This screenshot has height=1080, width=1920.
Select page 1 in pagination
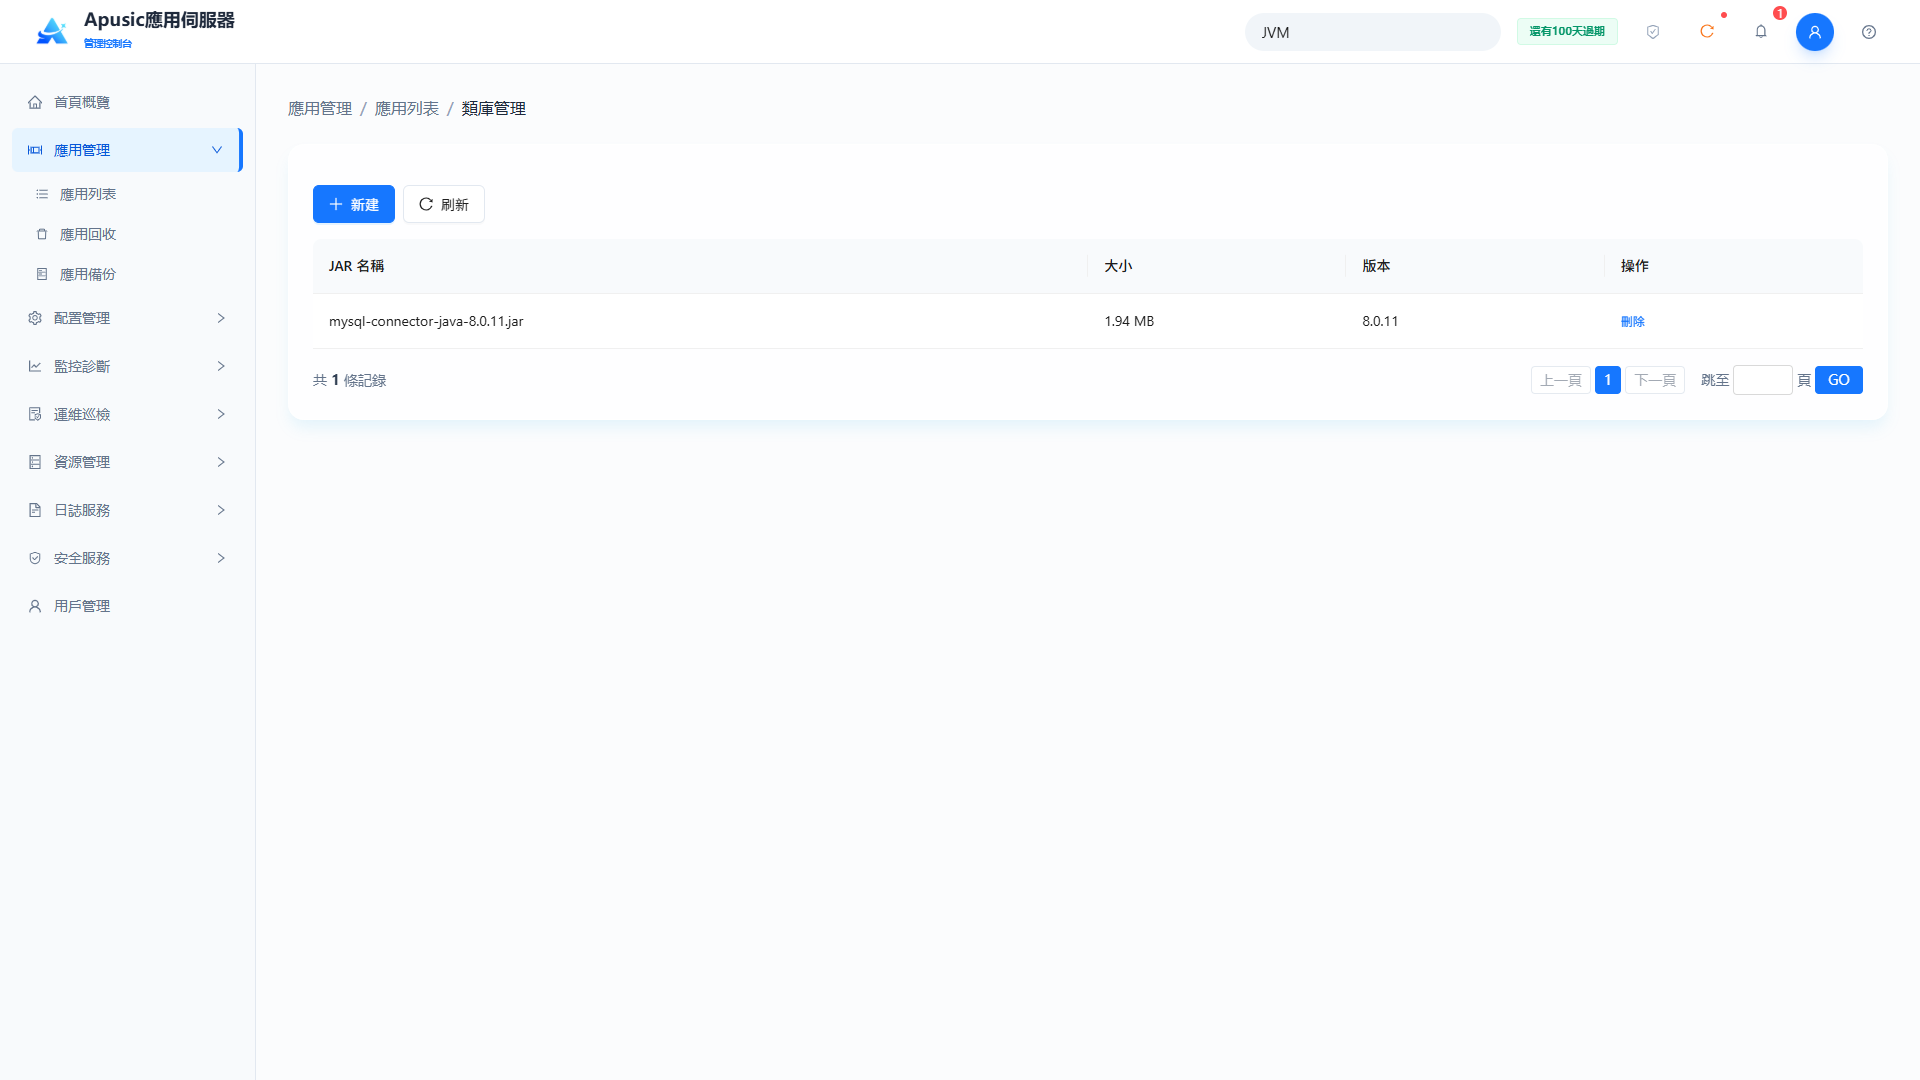coord(1607,380)
